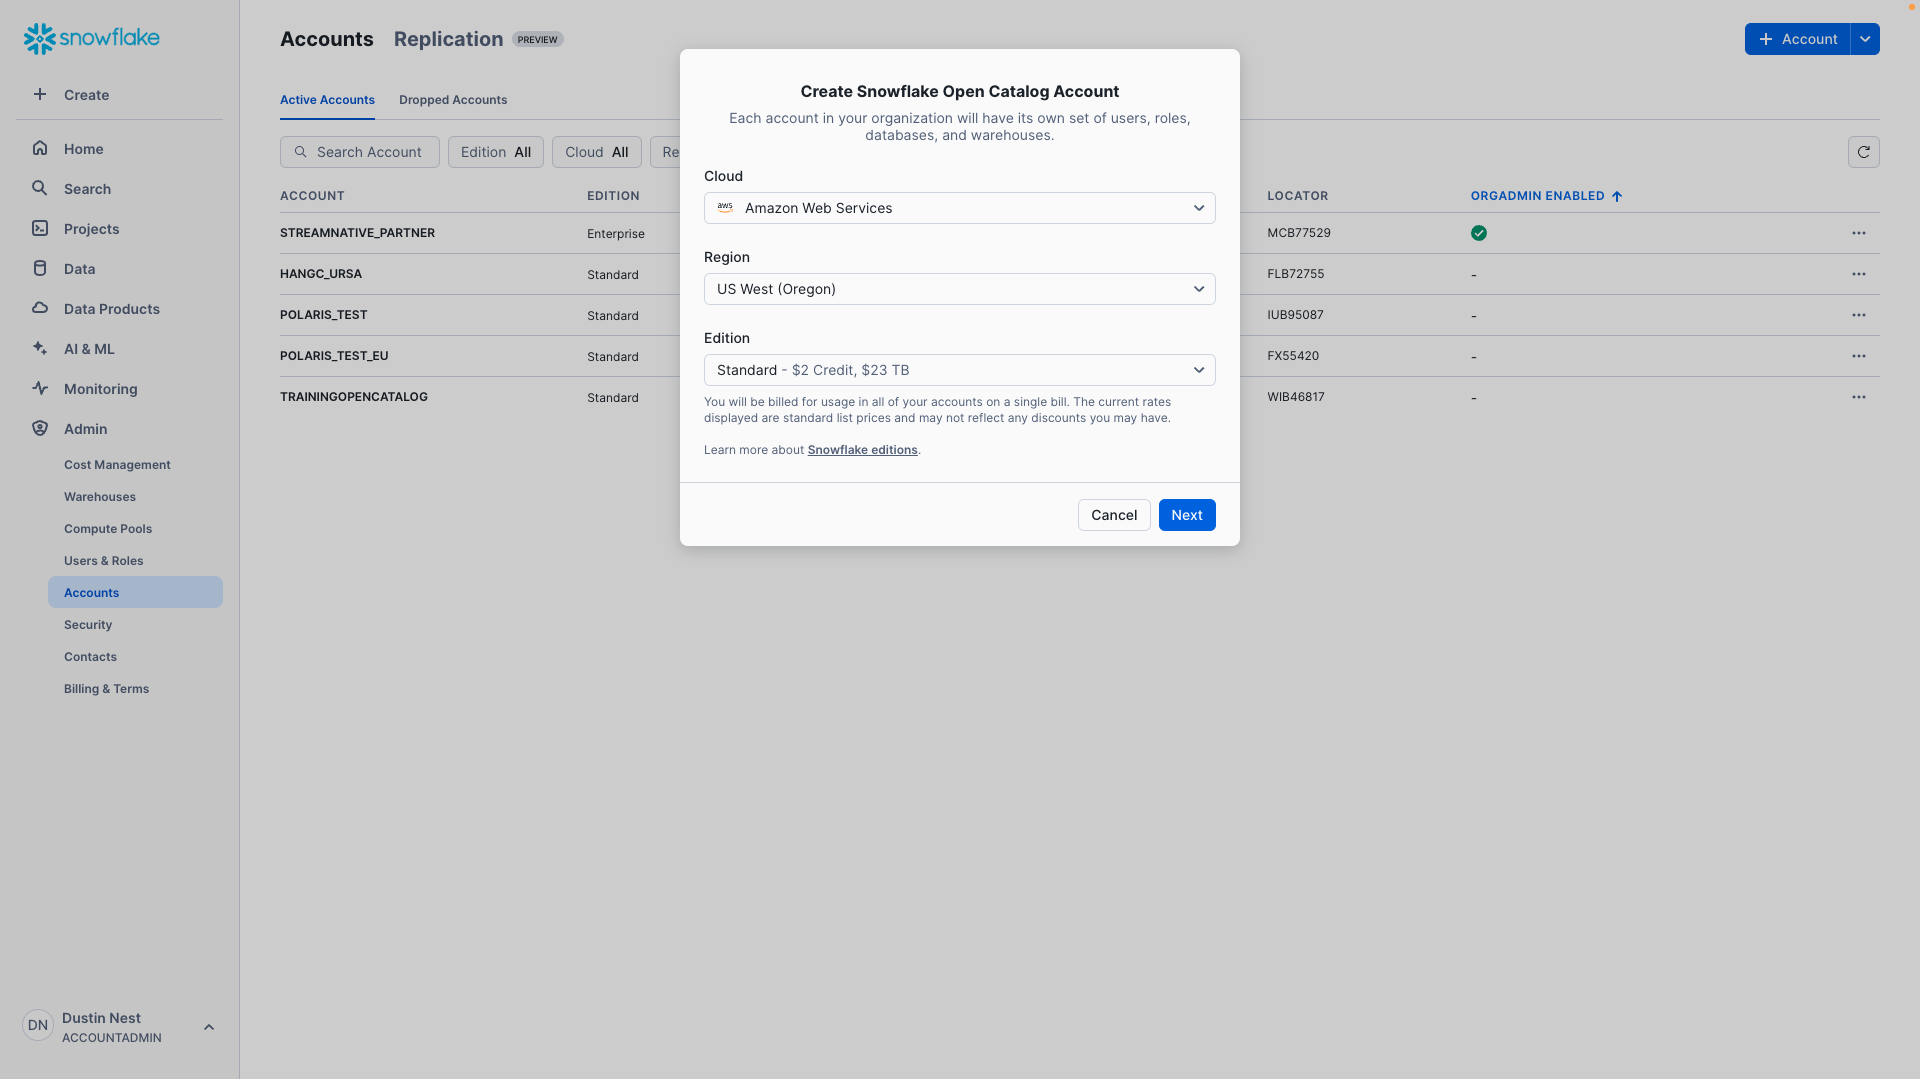The width and height of the screenshot is (1920, 1079).
Task: Select the Monitoring icon
Action: tap(40, 388)
